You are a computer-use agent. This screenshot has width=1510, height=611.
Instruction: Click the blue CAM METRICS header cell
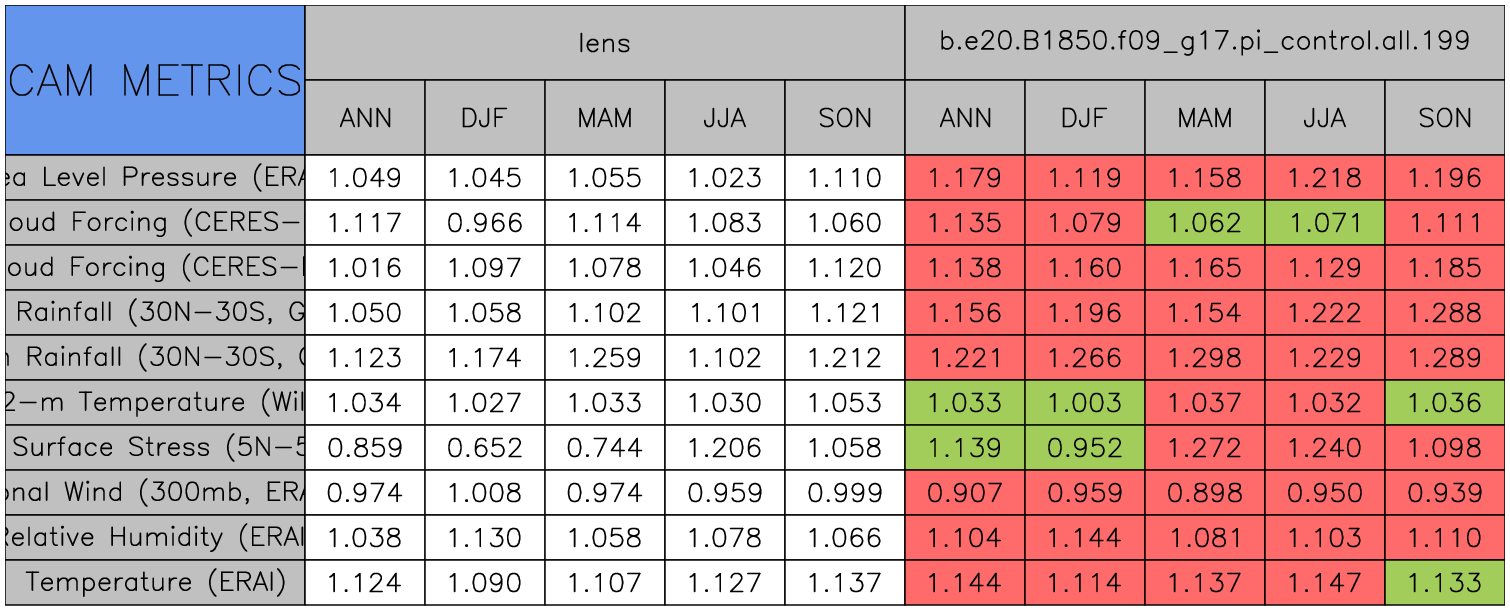click(155, 80)
